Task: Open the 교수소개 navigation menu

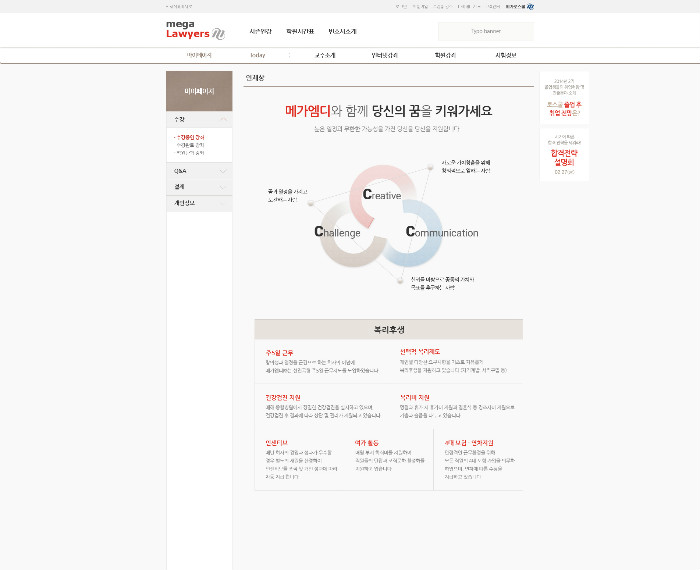Action: click(325, 55)
